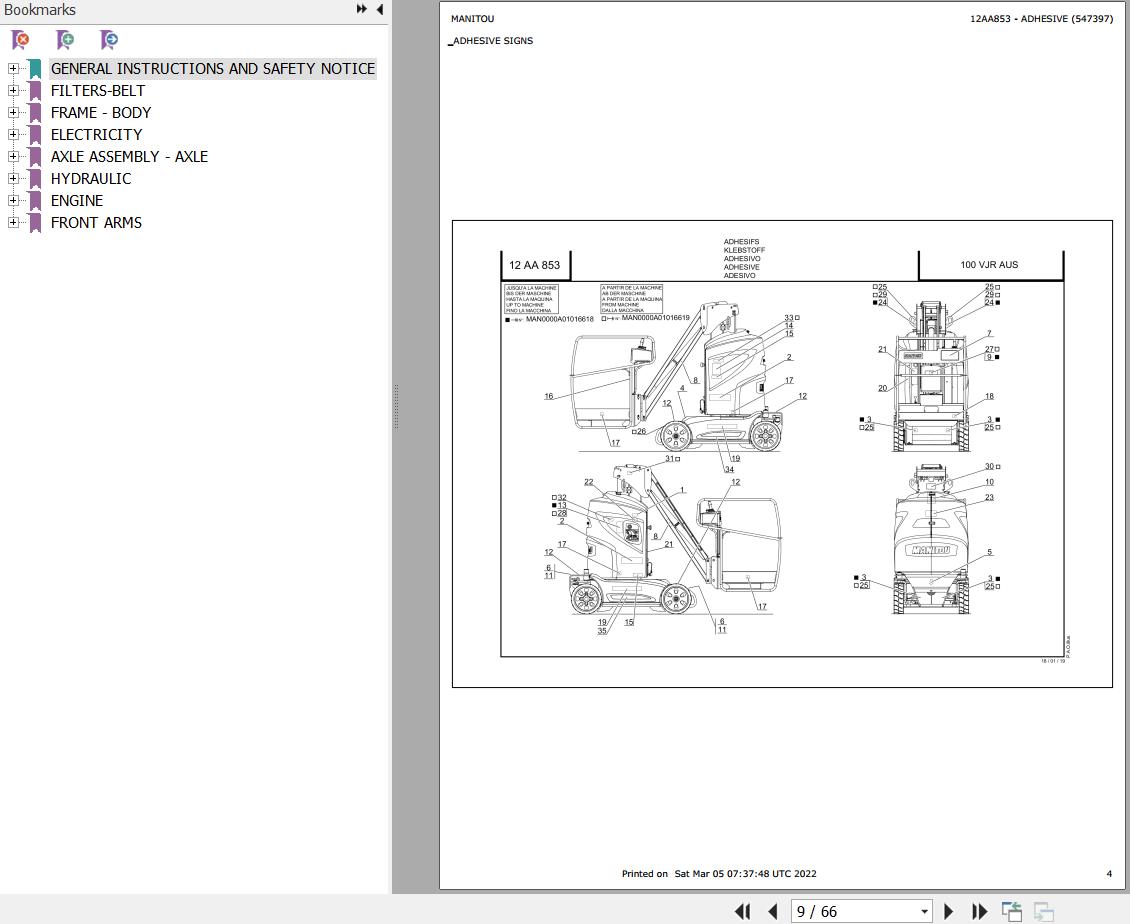
Task: Expand the ENGINE bookmark node
Action: coord(13,200)
